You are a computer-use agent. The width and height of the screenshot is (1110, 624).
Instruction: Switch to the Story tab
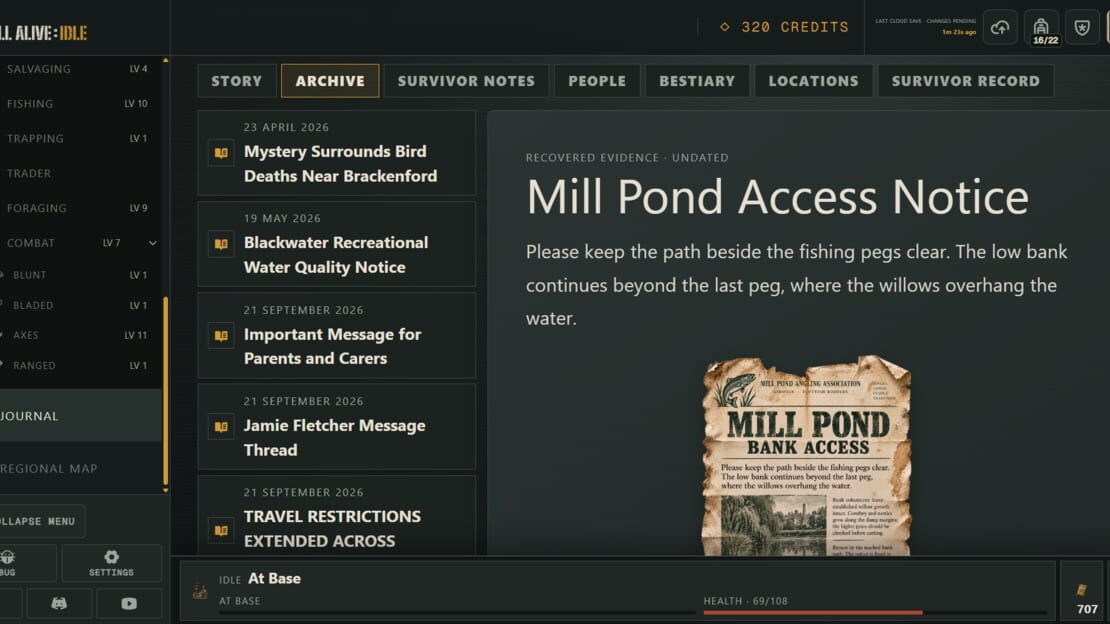(x=236, y=81)
